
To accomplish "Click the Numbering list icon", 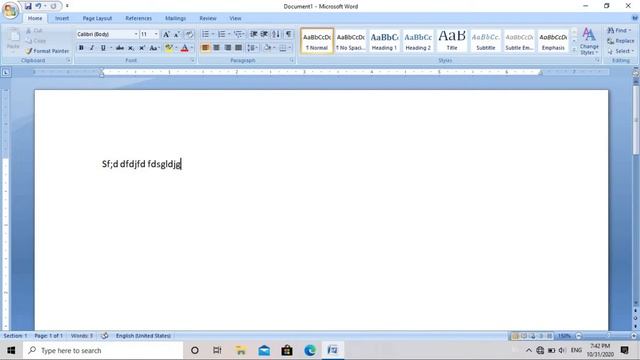I will tap(222, 34).
